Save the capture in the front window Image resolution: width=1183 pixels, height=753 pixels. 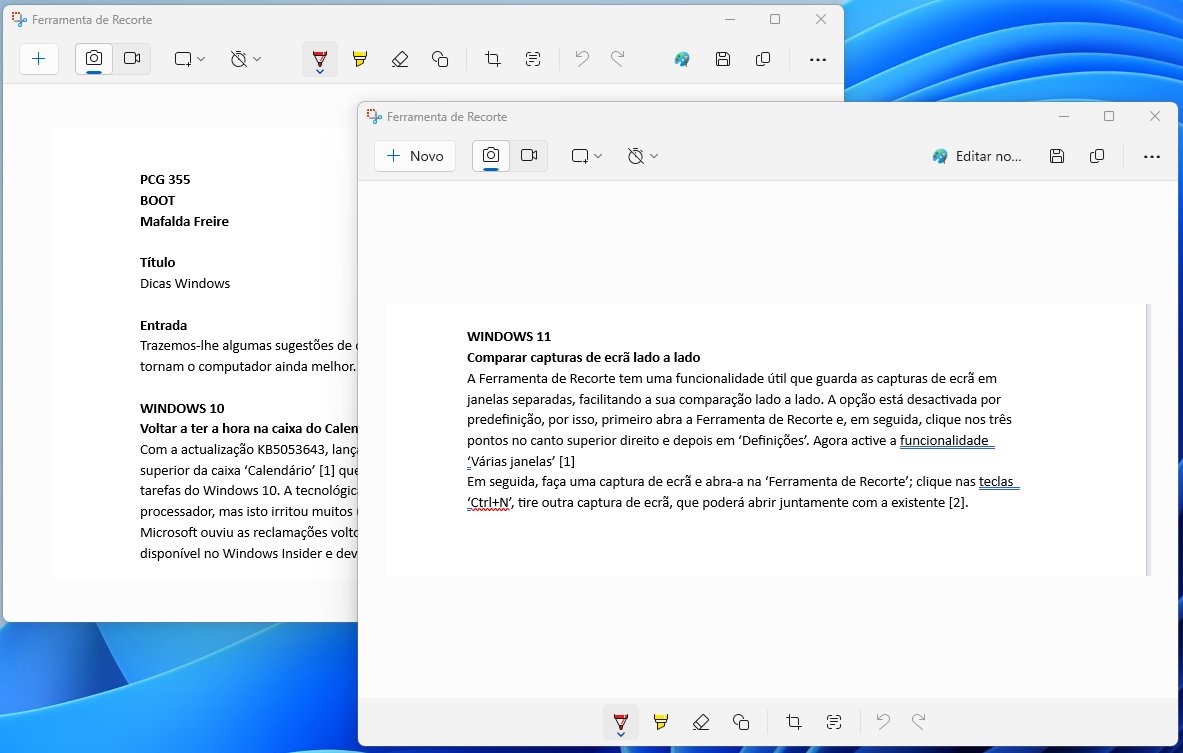[1057, 156]
